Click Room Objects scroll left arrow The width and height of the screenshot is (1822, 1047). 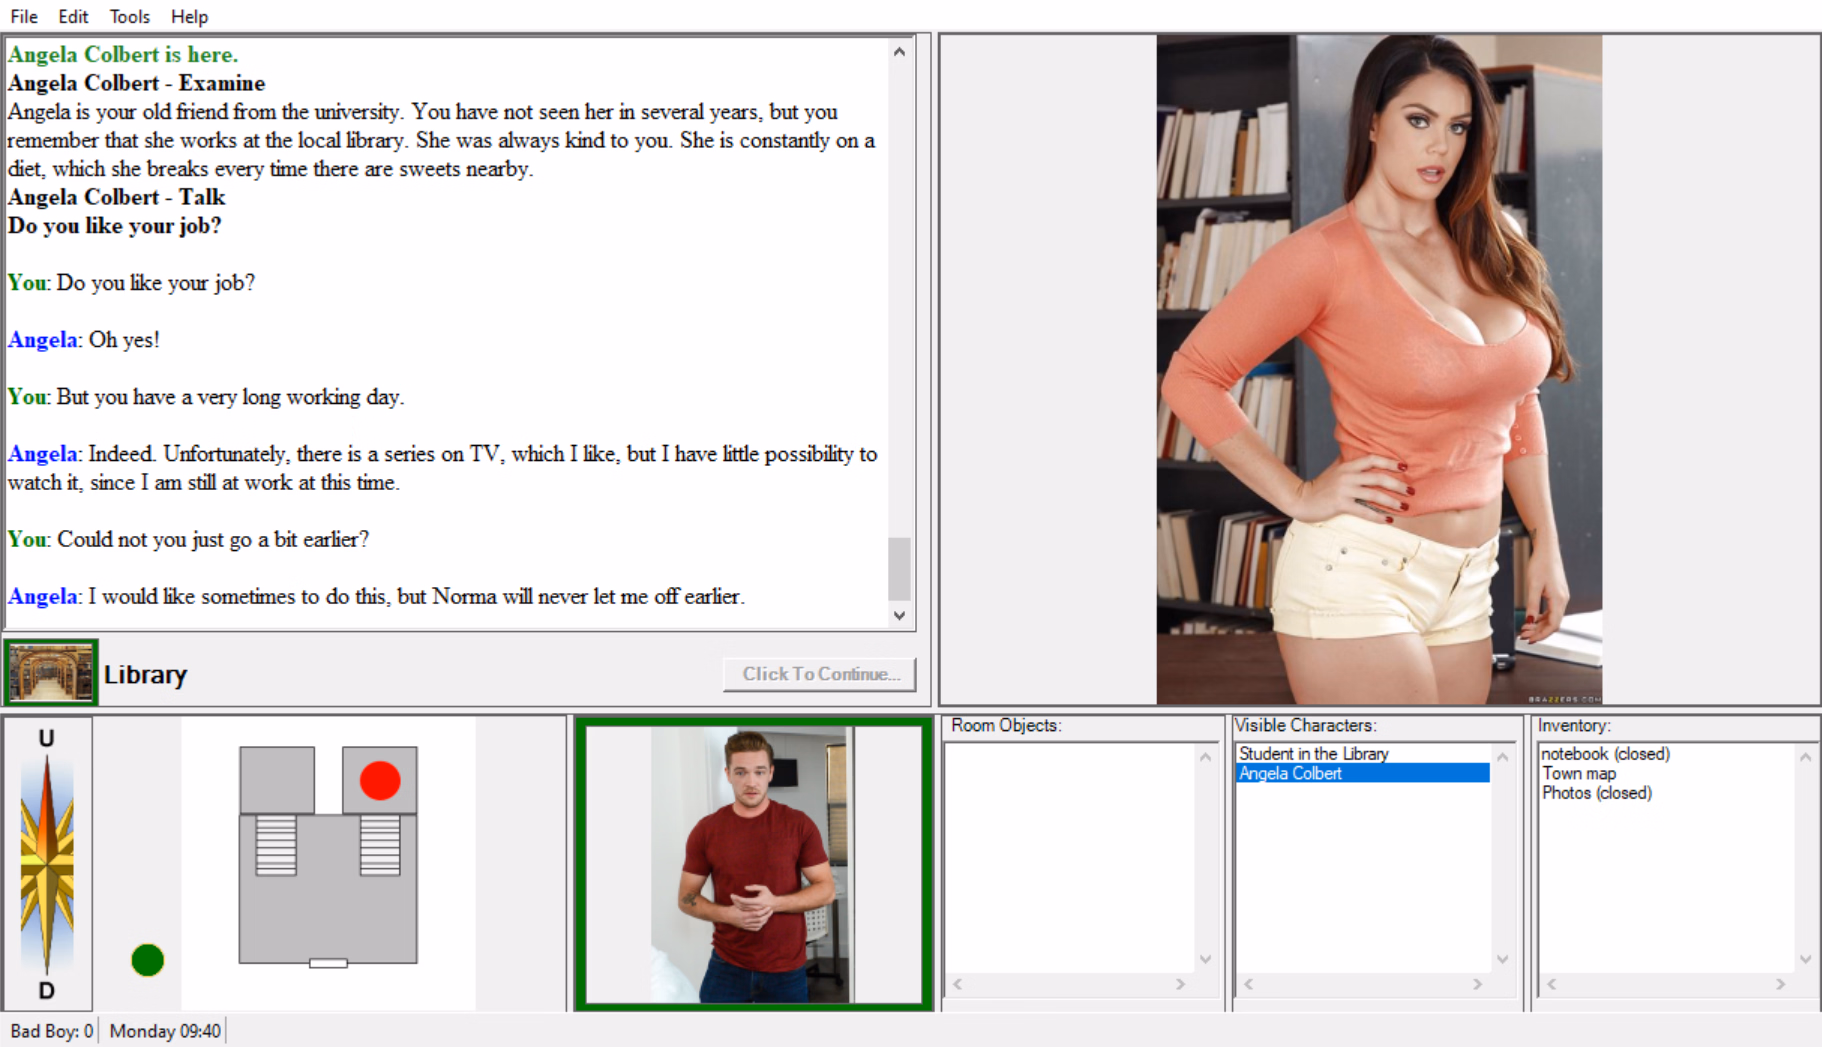958,984
